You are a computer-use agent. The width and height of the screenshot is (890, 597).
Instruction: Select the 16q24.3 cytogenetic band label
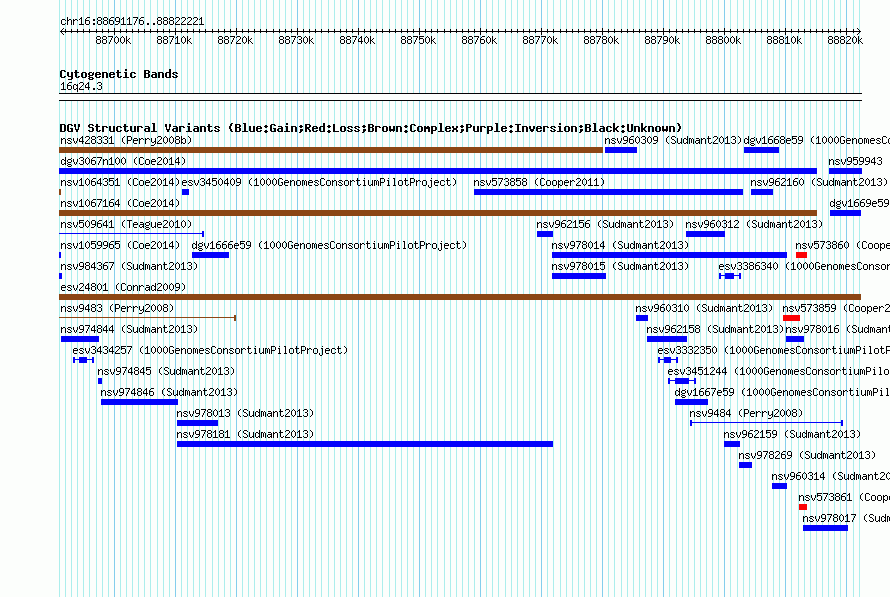81,87
